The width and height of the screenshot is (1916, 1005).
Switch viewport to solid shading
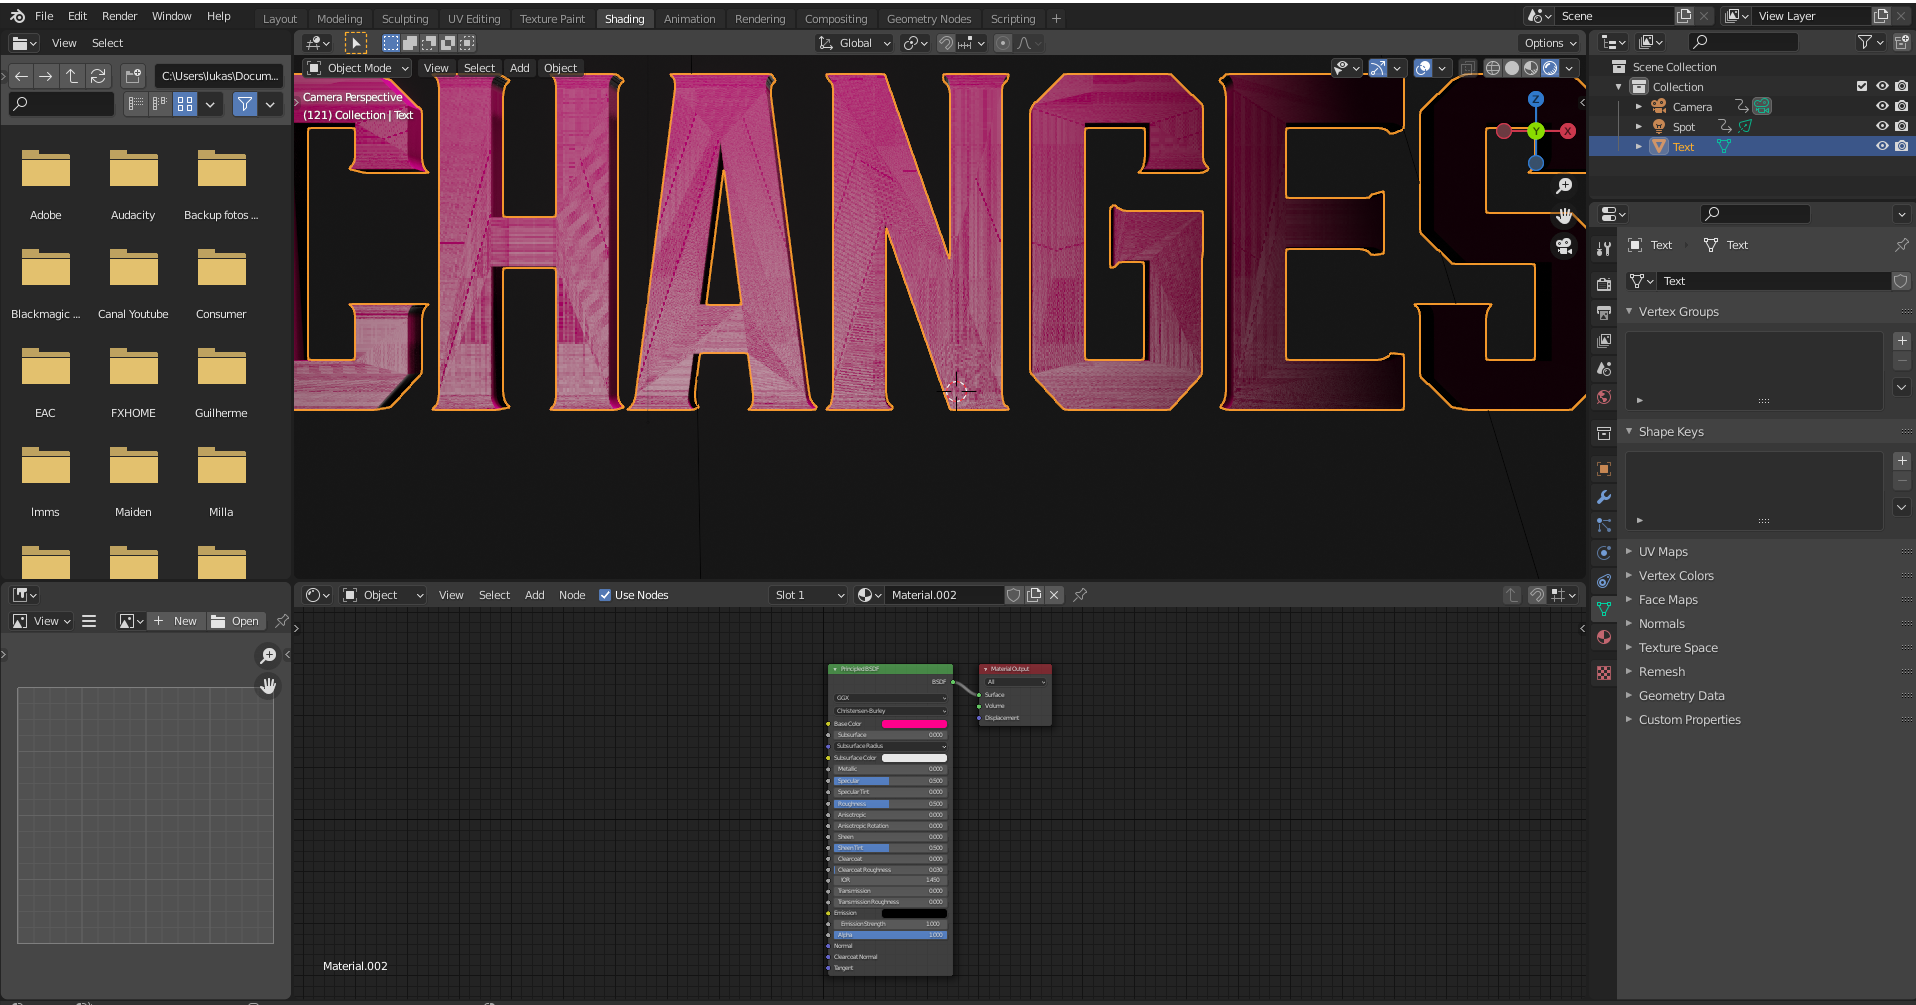(1512, 68)
